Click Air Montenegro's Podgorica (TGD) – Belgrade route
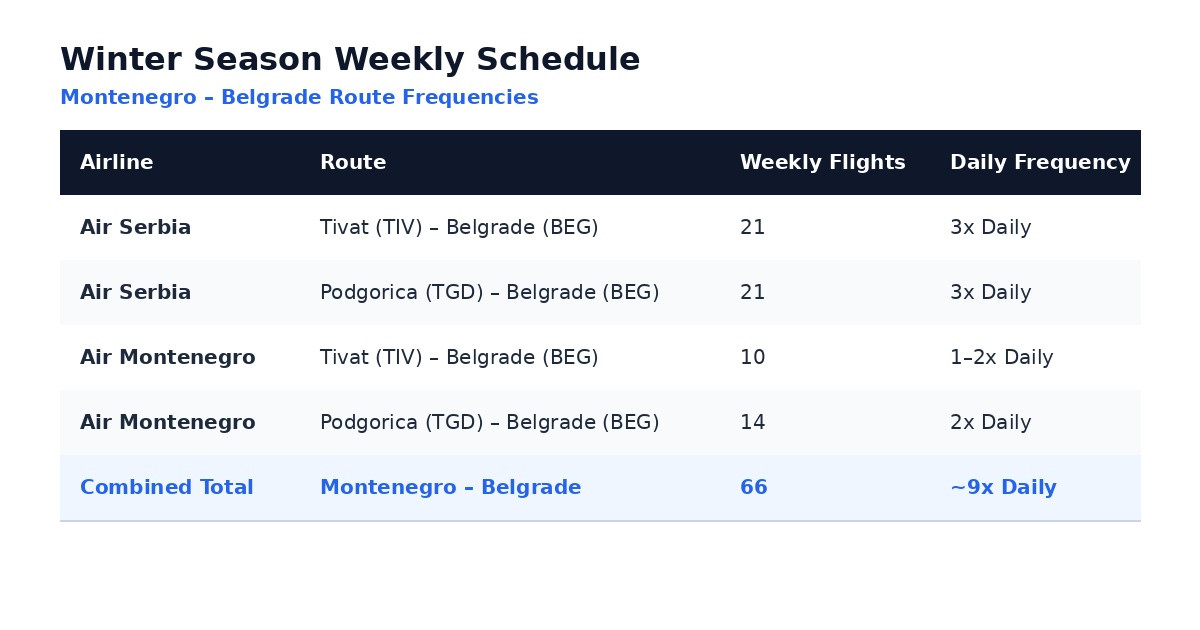The image size is (1200, 630). tap(490, 423)
